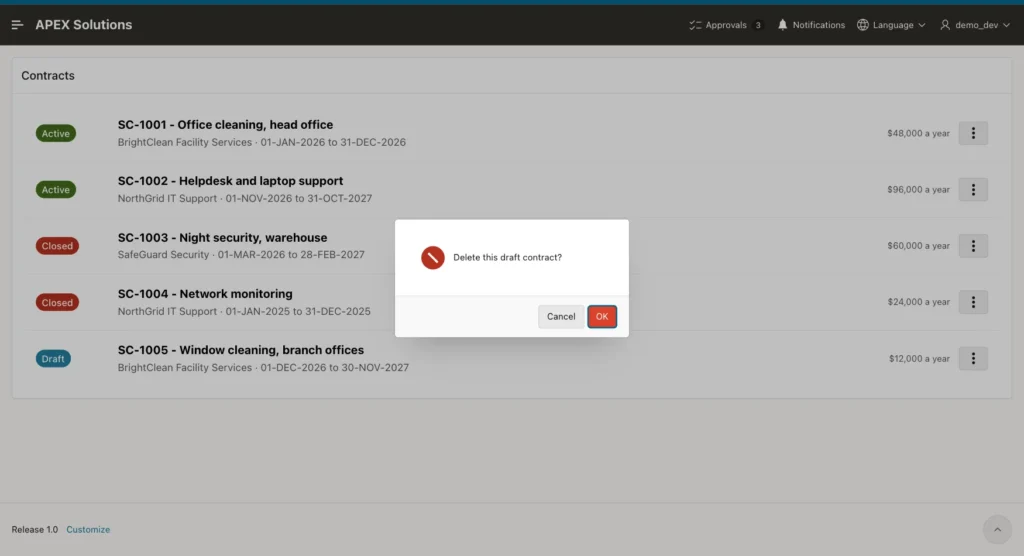Click the Release 1.0 footer text
Screen dimensions: 1024x556
click(35, 529)
